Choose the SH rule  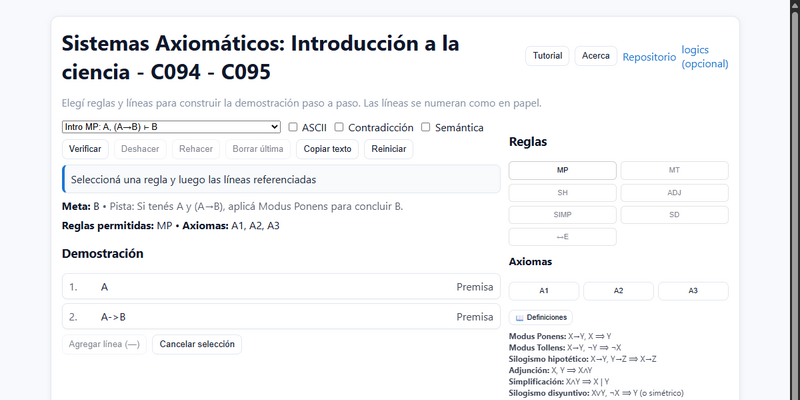(562, 192)
